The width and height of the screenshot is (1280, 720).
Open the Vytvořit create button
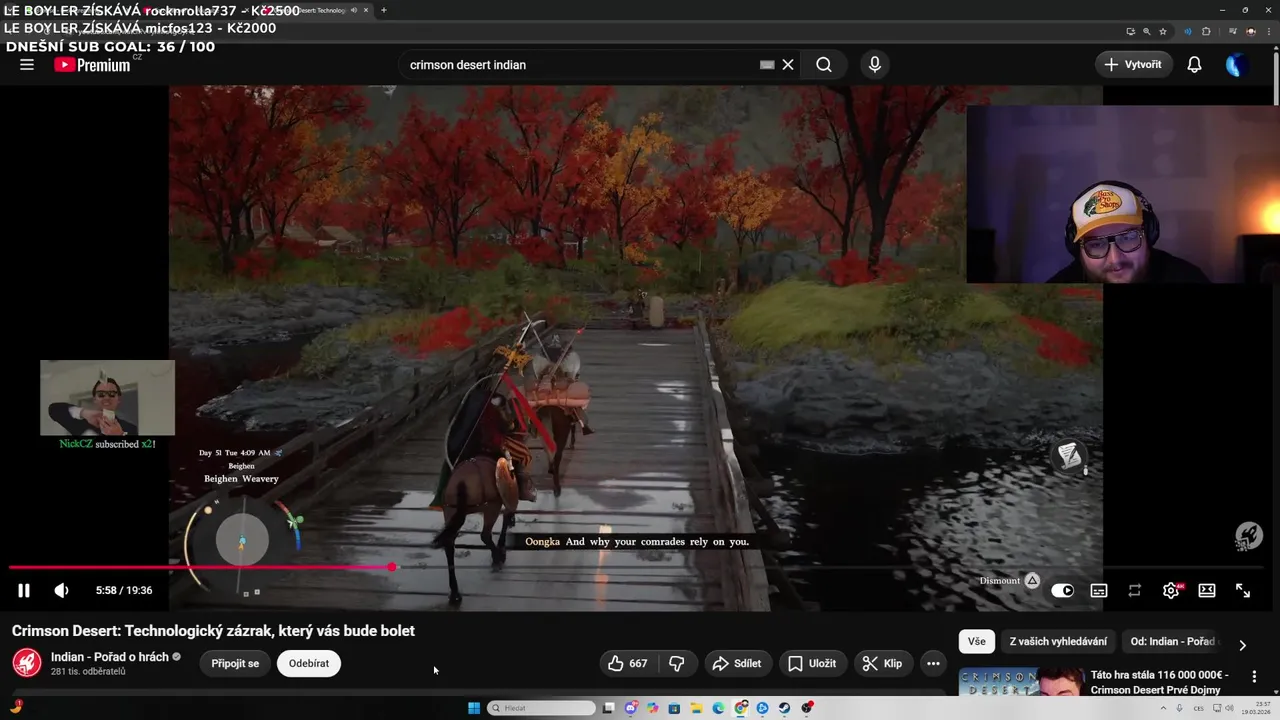(x=1134, y=65)
